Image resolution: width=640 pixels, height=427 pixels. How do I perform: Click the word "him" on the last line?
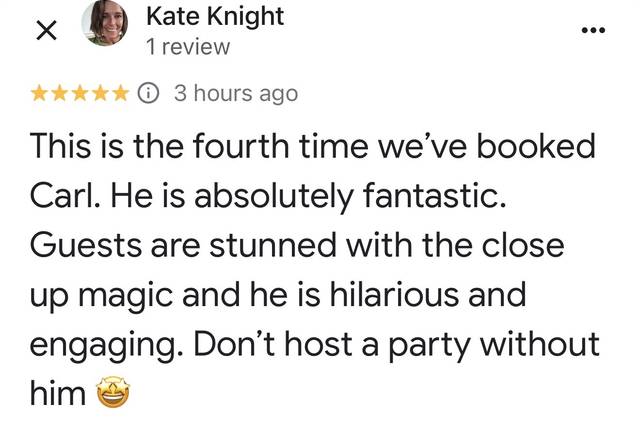click(58, 394)
